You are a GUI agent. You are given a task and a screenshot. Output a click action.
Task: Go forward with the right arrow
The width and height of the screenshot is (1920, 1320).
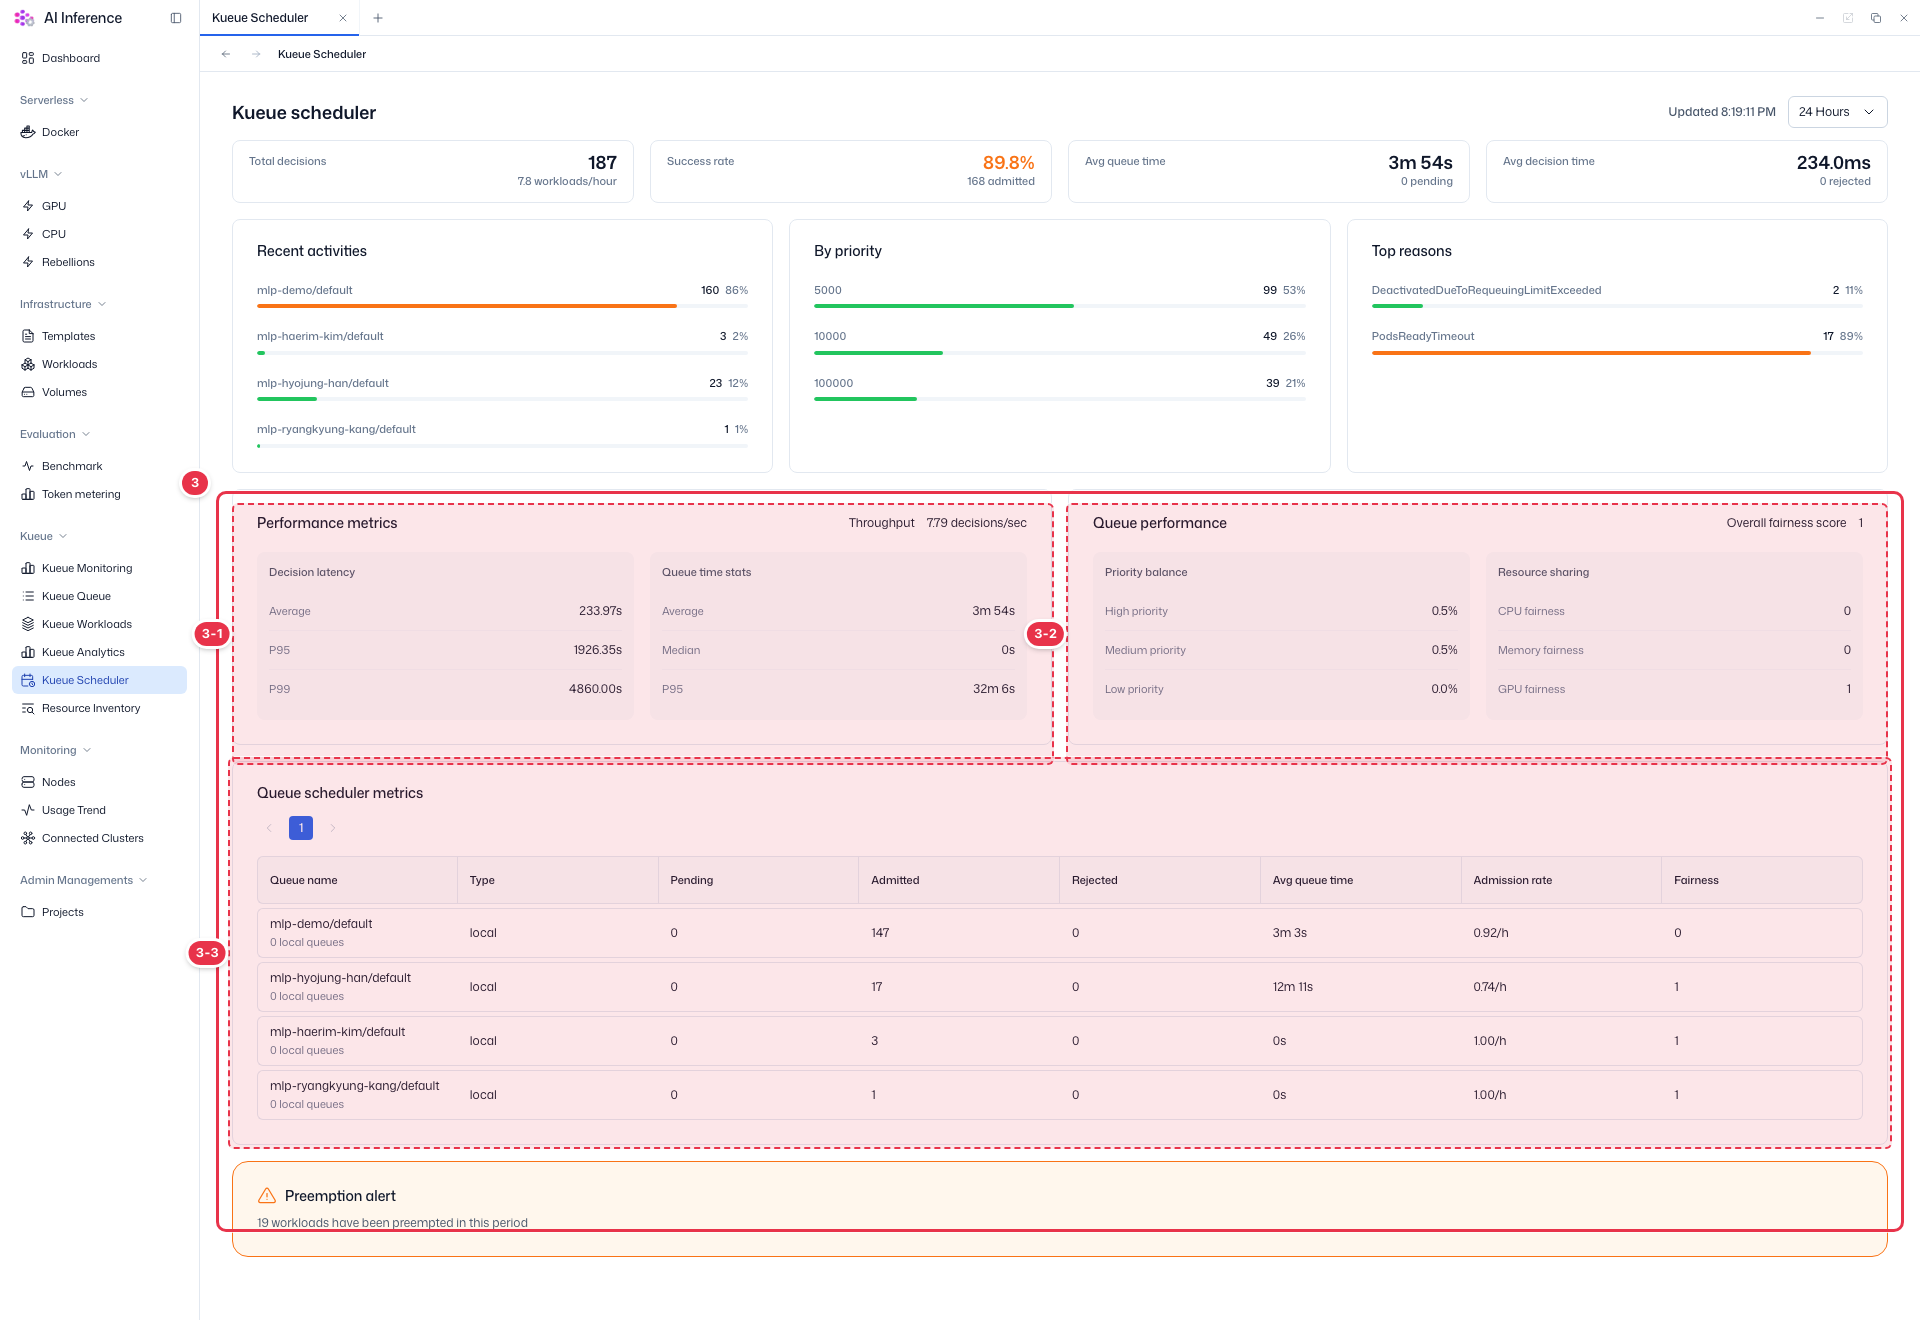click(x=256, y=54)
